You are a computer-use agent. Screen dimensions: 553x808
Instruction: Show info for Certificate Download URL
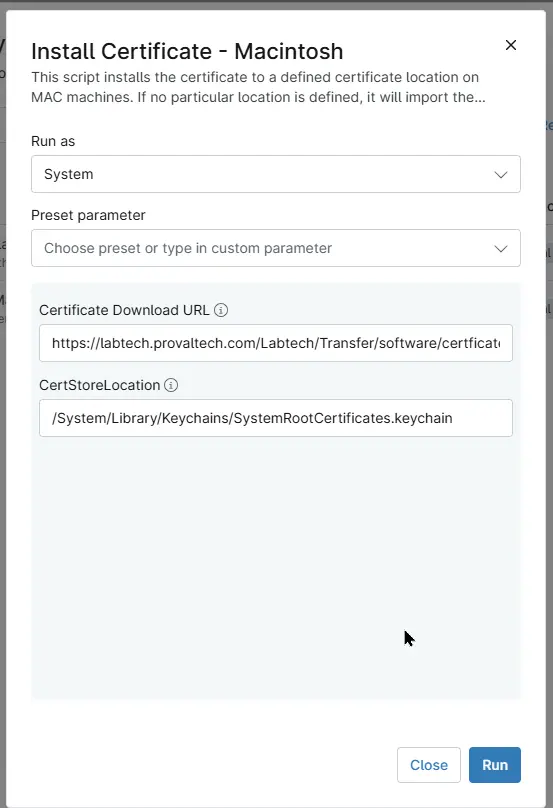tap(221, 310)
